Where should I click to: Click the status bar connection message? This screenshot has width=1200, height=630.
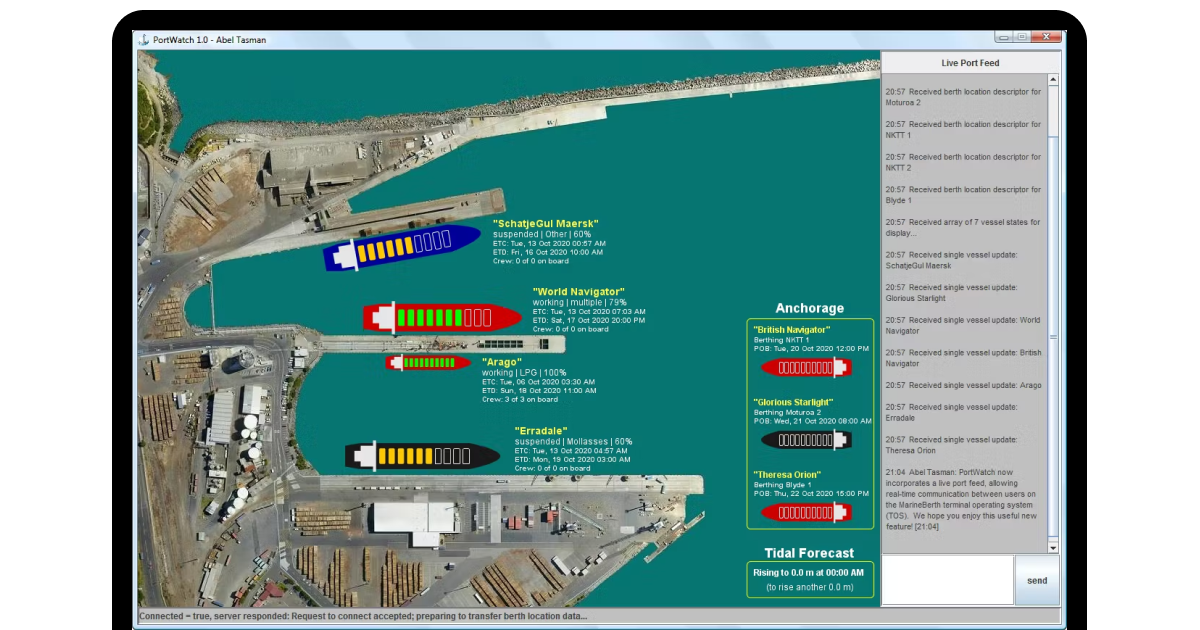click(x=363, y=616)
